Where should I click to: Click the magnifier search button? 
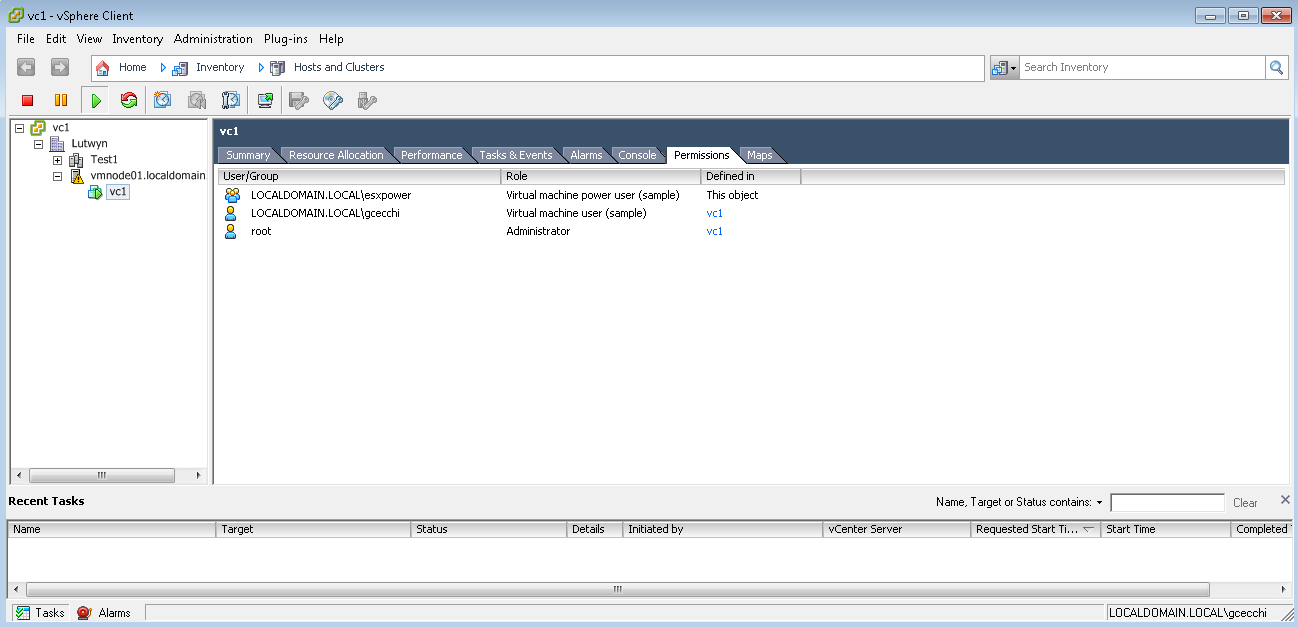click(x=1276, y=67)
